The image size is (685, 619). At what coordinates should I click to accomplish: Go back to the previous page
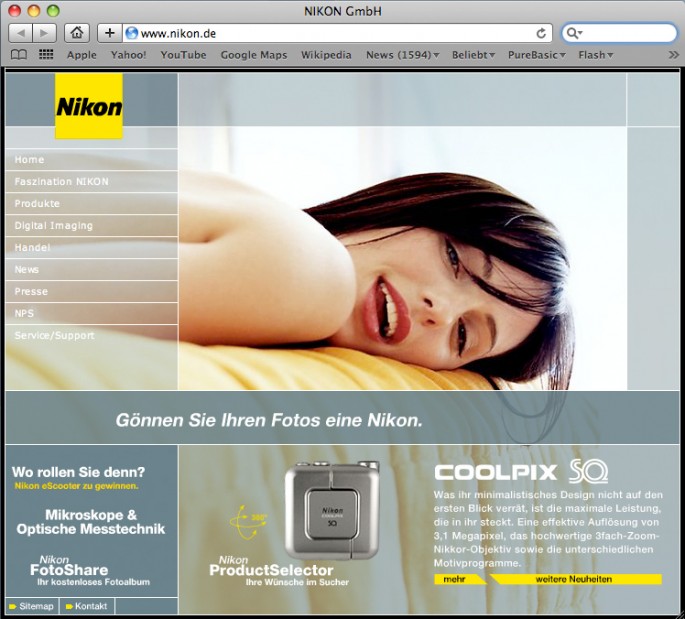point(21,33)
